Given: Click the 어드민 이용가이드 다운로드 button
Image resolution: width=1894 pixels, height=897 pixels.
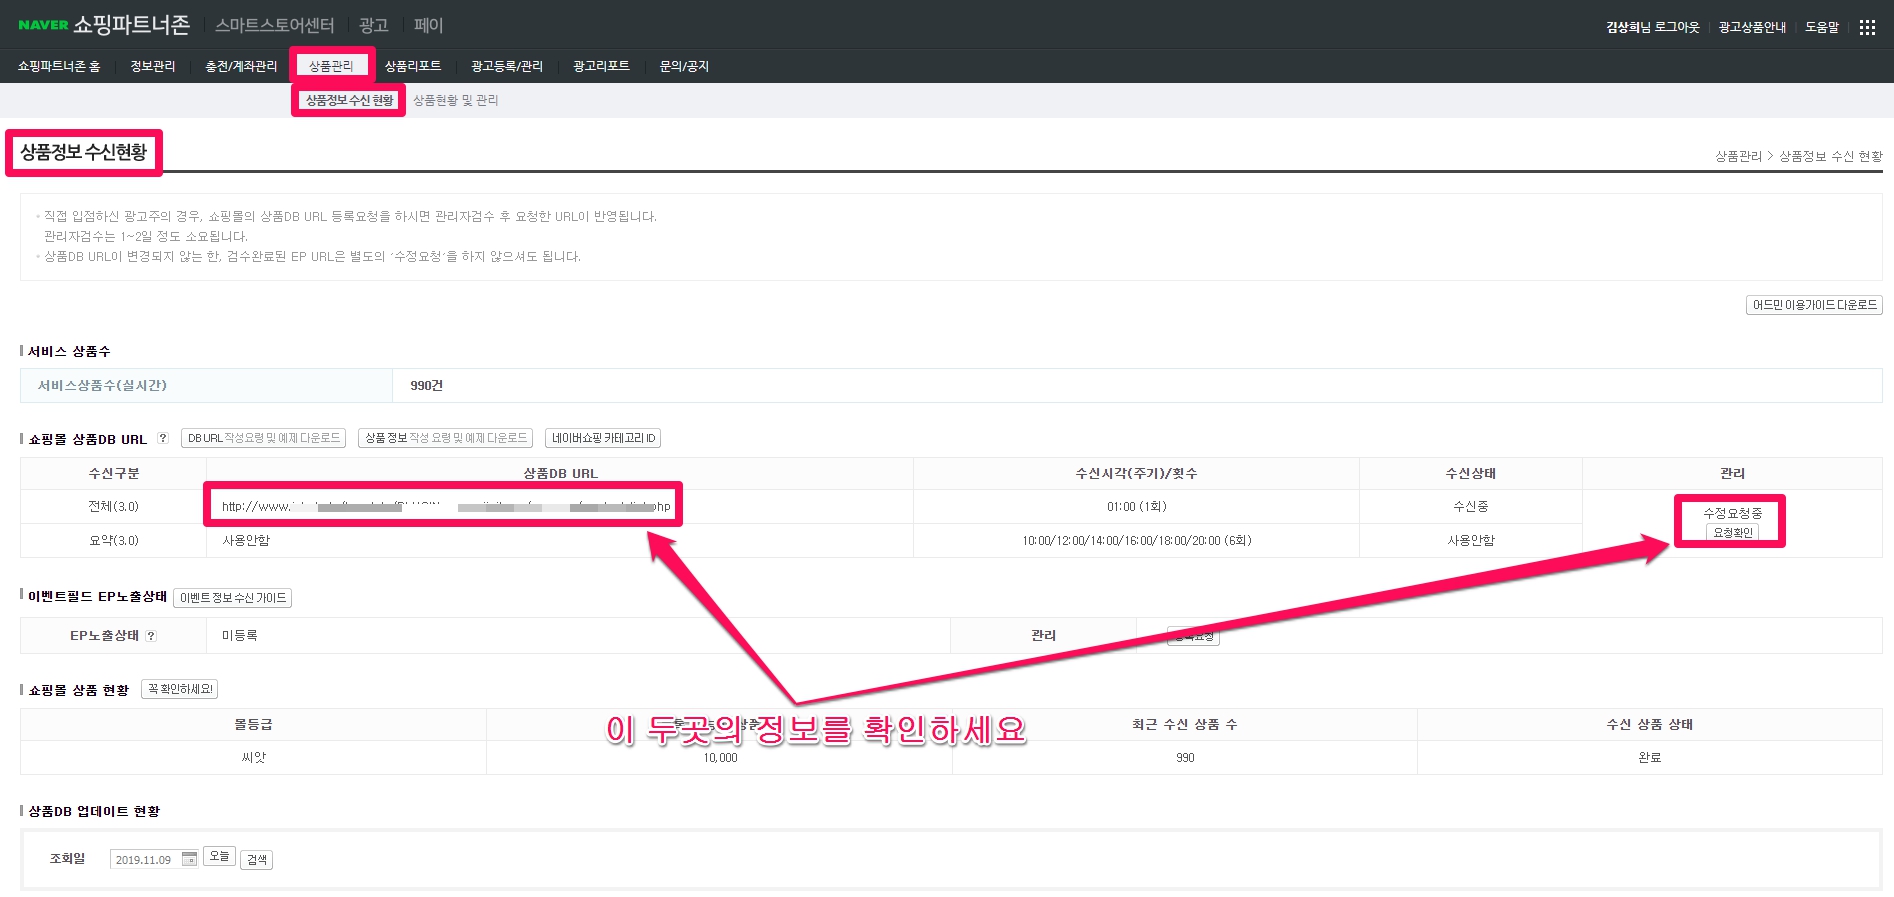Looking at the screenshot, I should click(1813, 305).
